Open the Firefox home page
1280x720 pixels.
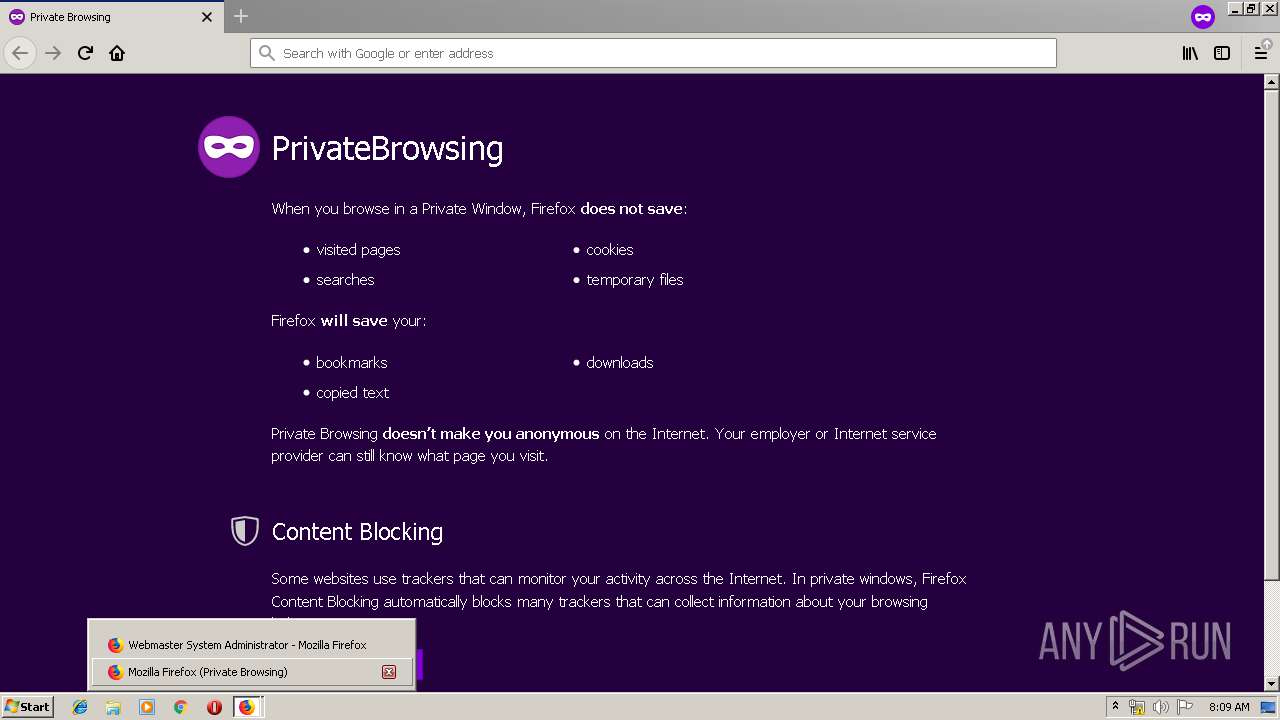[117, 53]
